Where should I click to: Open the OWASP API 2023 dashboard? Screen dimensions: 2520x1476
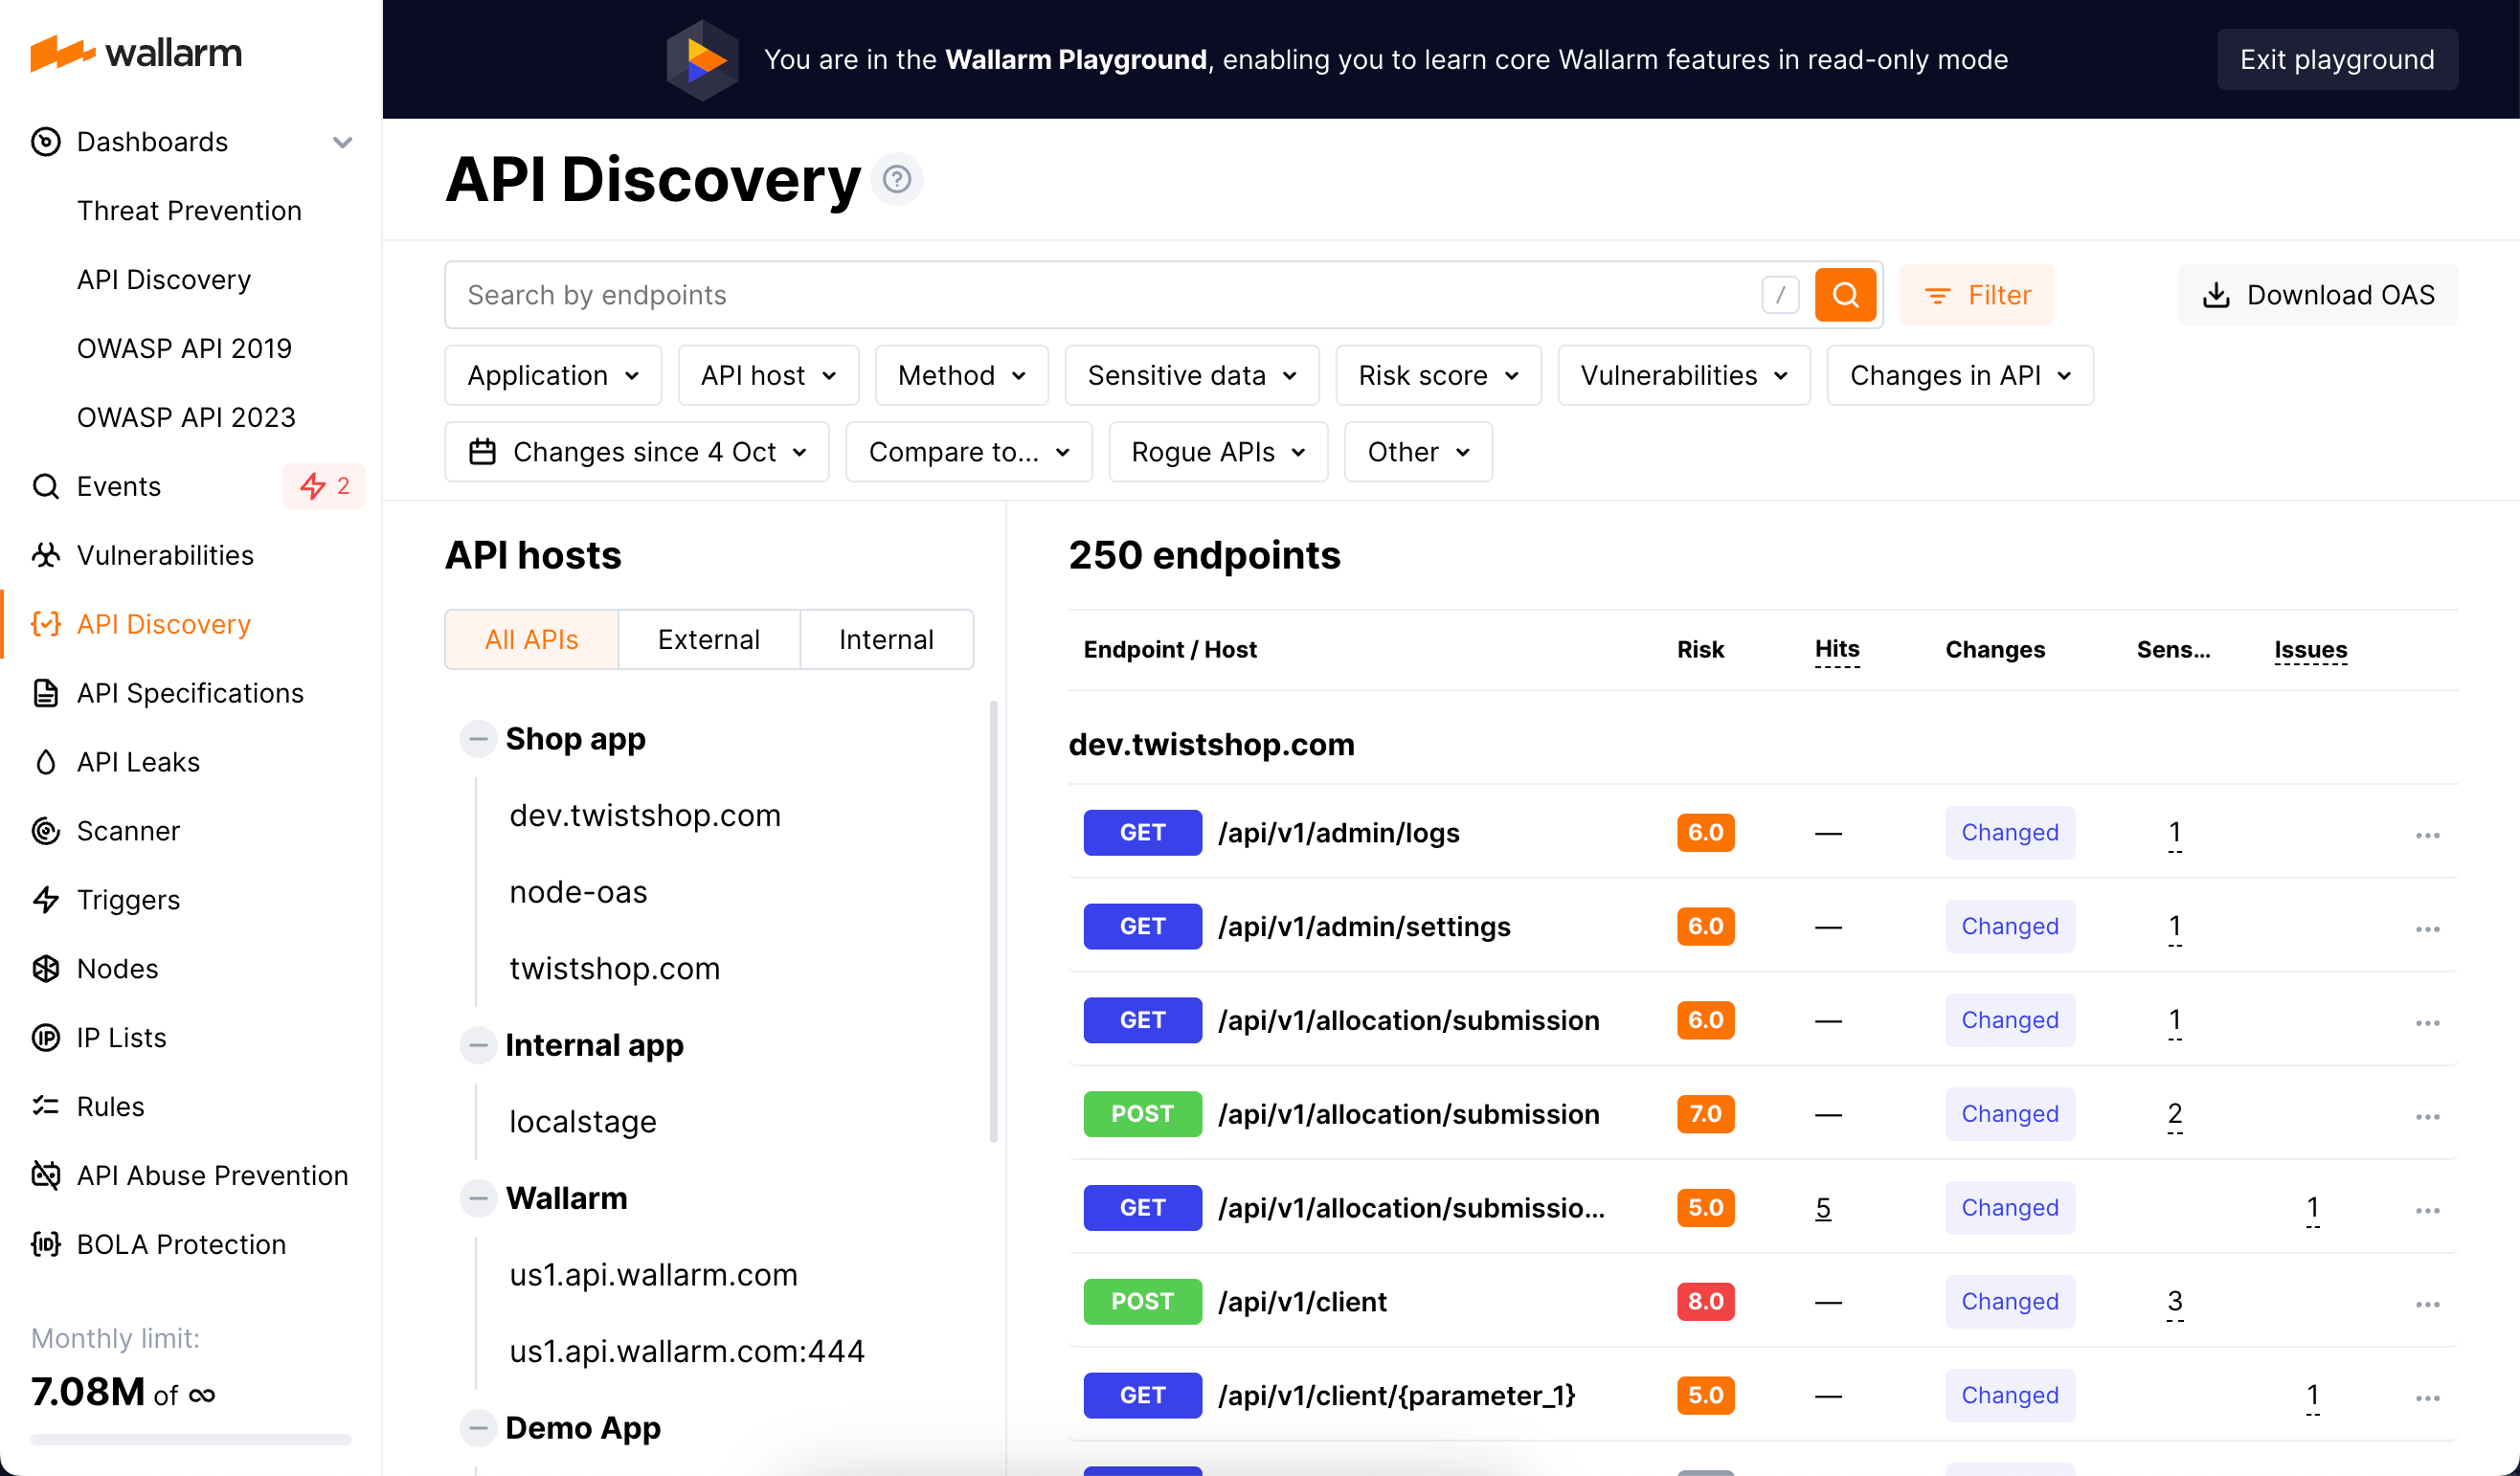[x=185, y=417]
